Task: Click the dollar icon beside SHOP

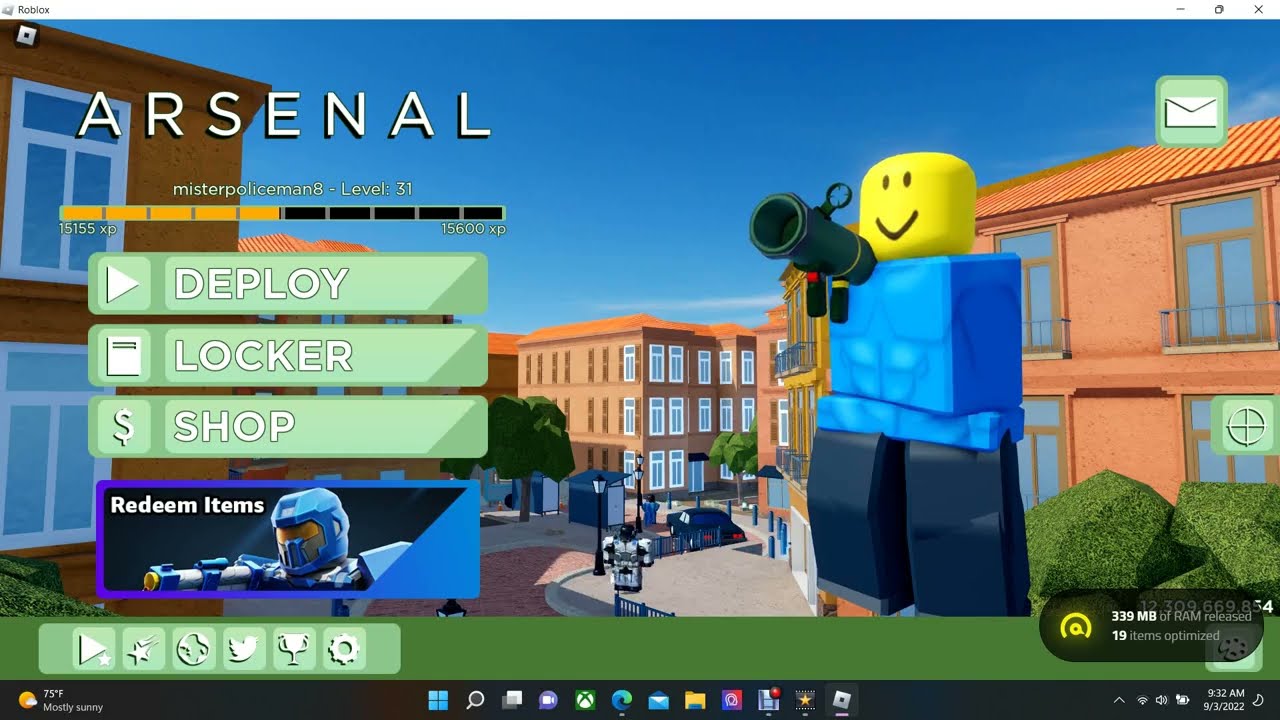Action: tap(122, 426)
